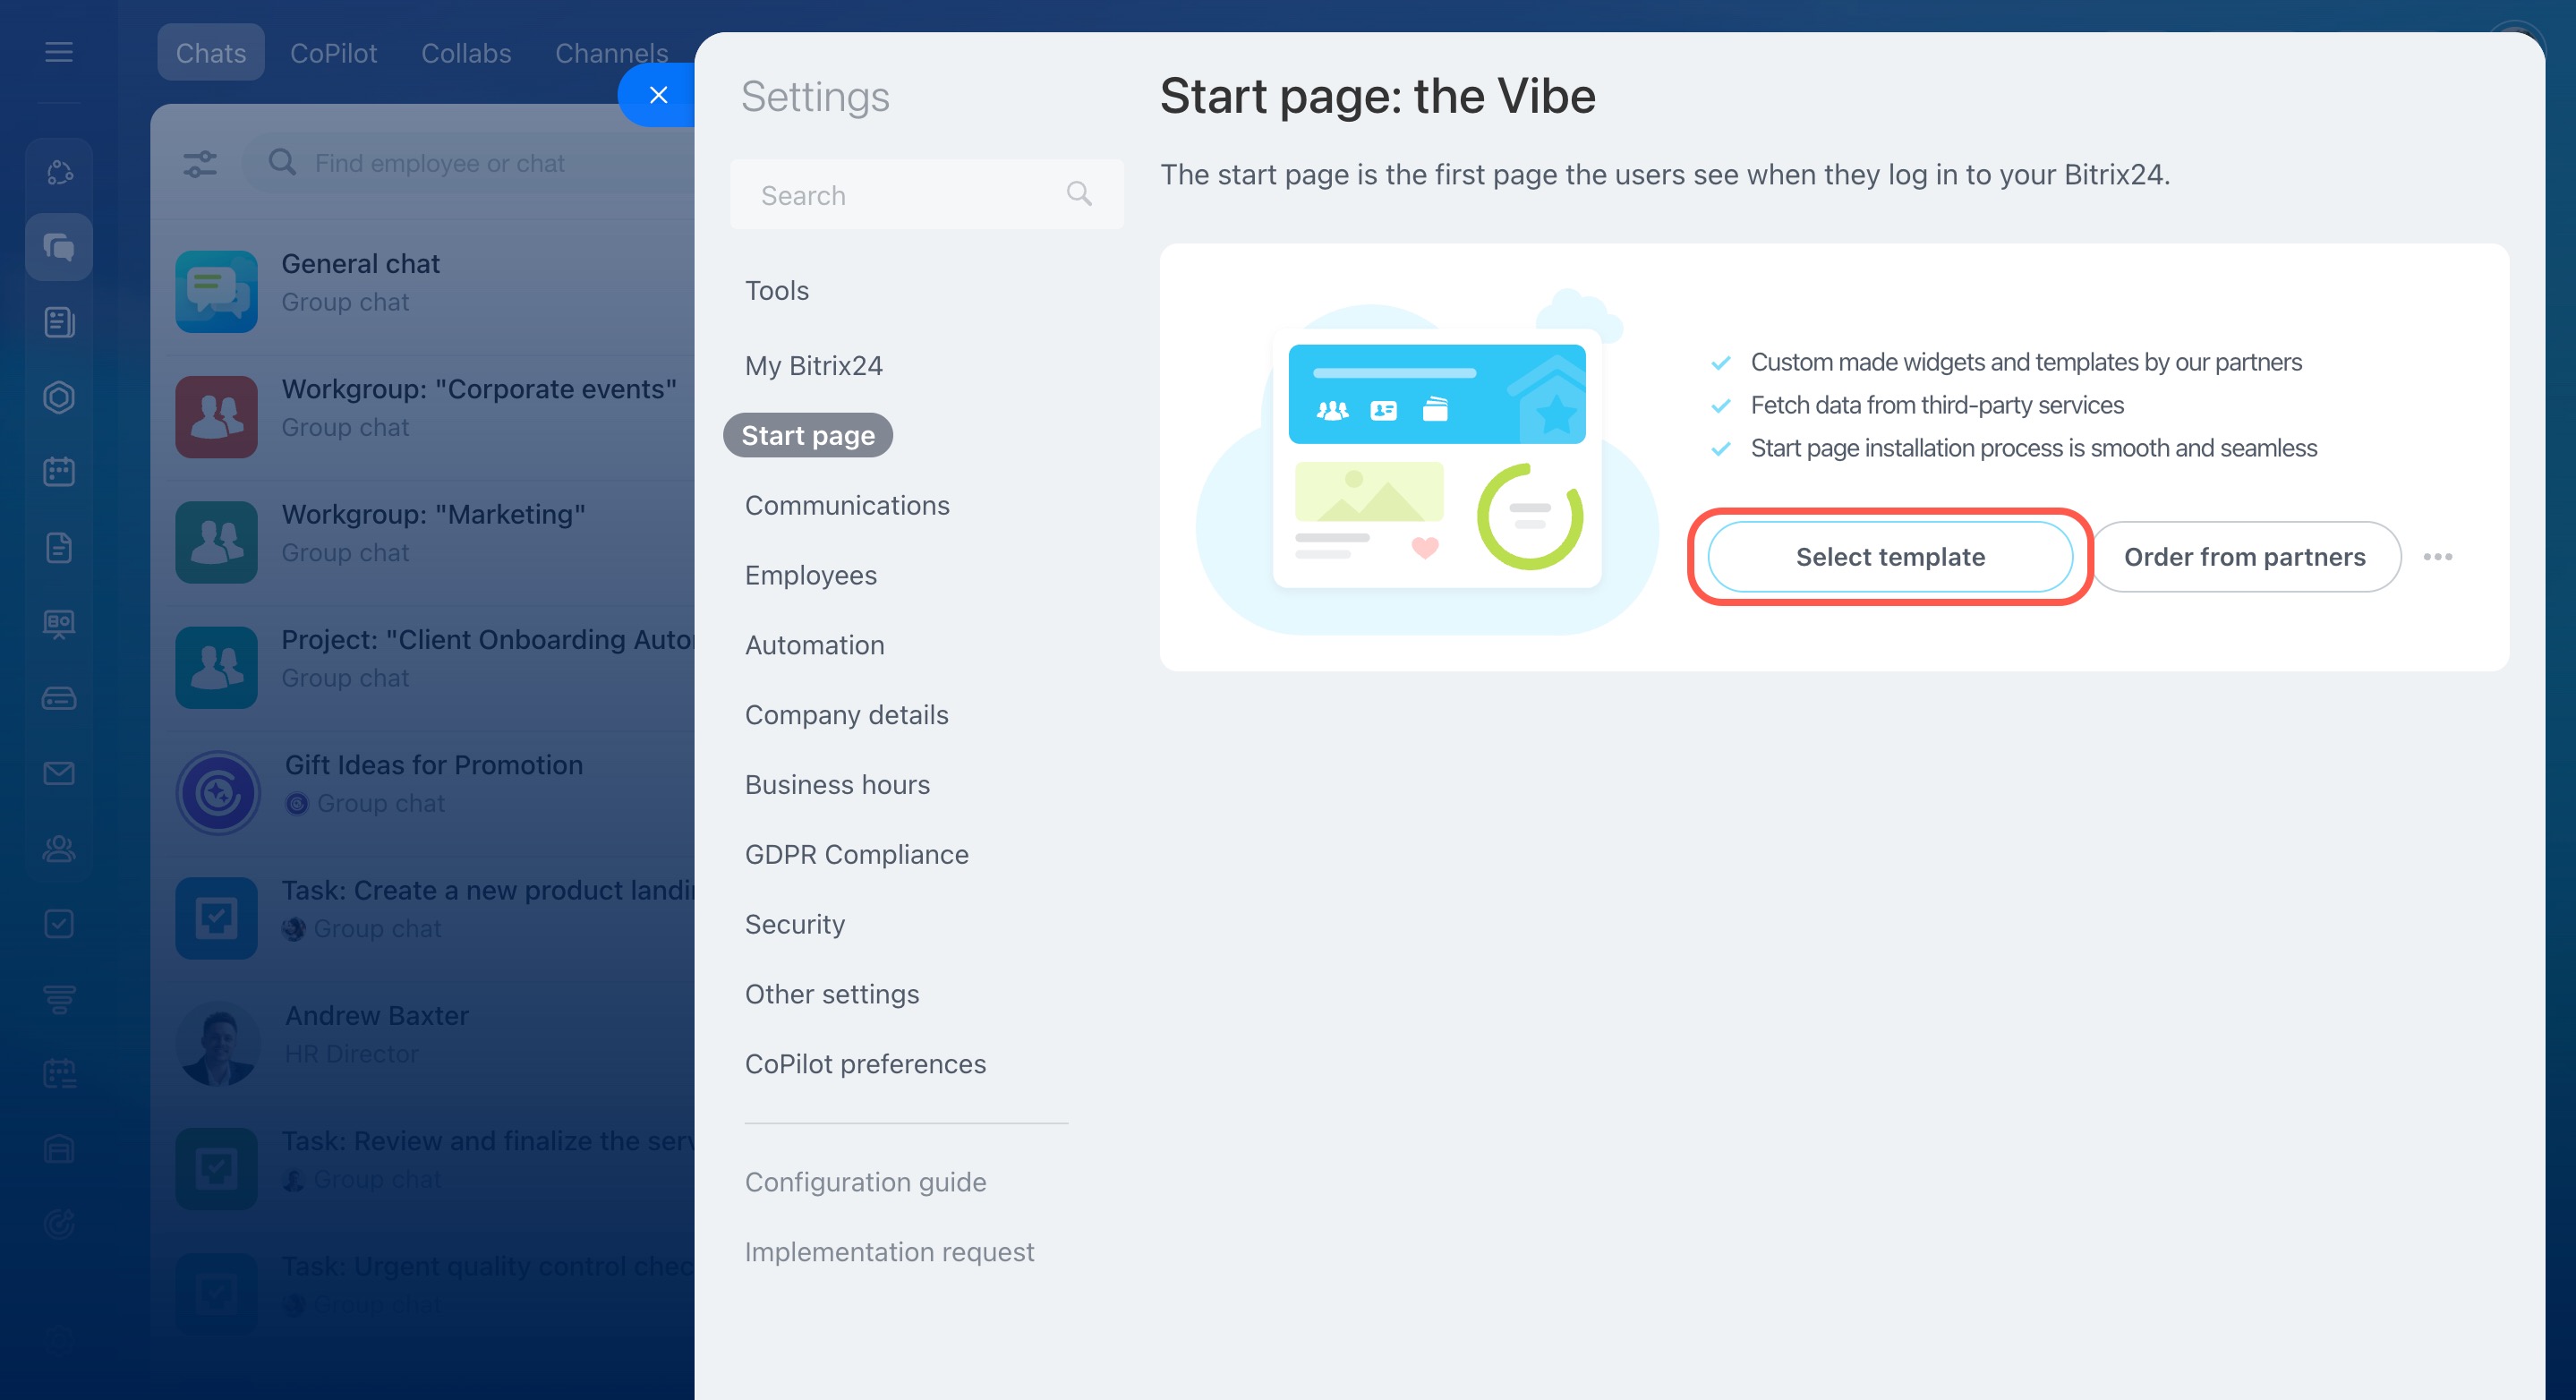Screen dimensions: 2576x1400
Task: Open the Workgroups people sidebar icon
Action: tap(59, 848)
